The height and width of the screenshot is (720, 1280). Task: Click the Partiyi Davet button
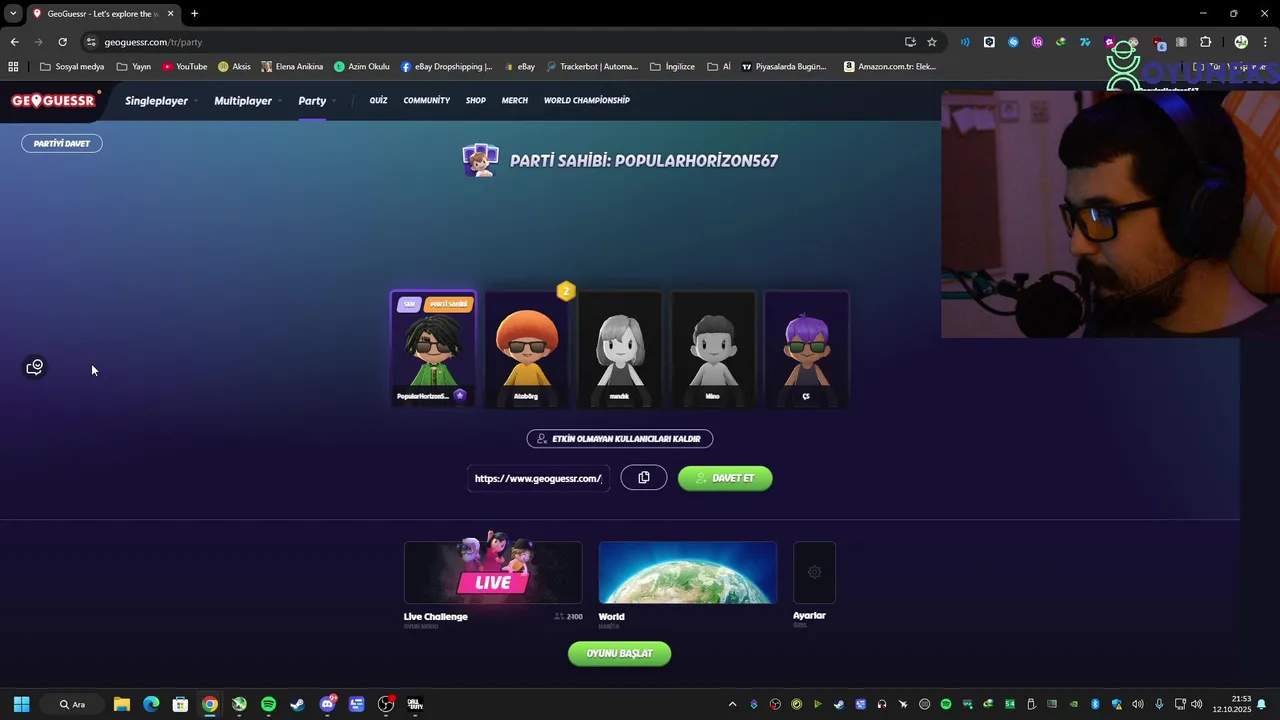(x=62, y=143)
